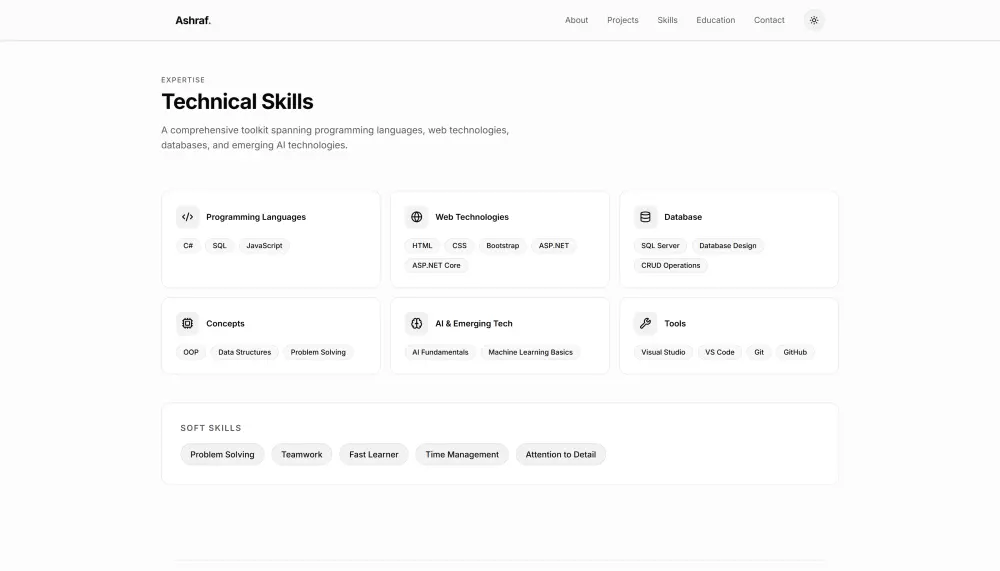Click the Tools wrench icon
This screenshot has height=571, width=1000.
tap(645, 324)
